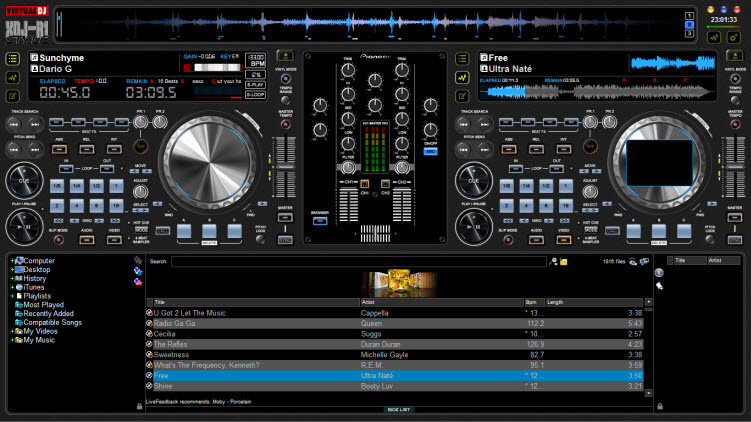This screenshot has height=422, width=751.
Task: Click mixer BROWSER button
Action: (320, 221)
